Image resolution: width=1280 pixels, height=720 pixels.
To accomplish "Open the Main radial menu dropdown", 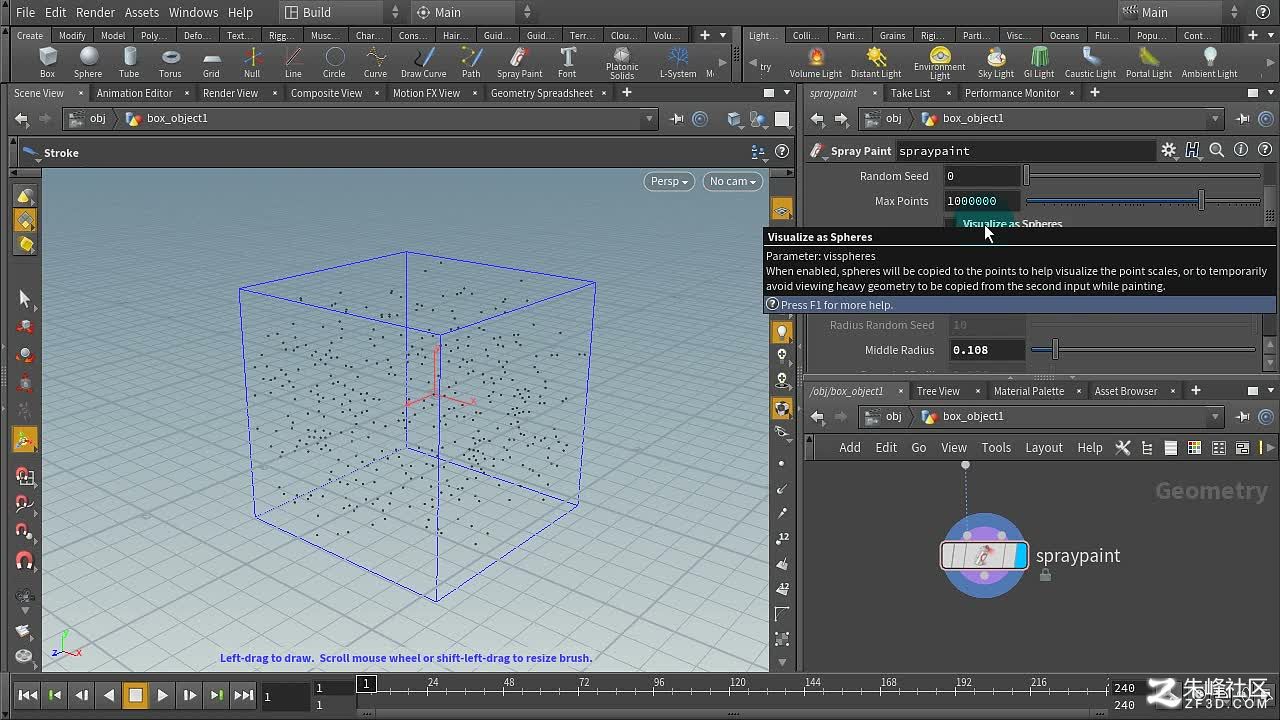I will pyautogui.click(x=475, y=12).
